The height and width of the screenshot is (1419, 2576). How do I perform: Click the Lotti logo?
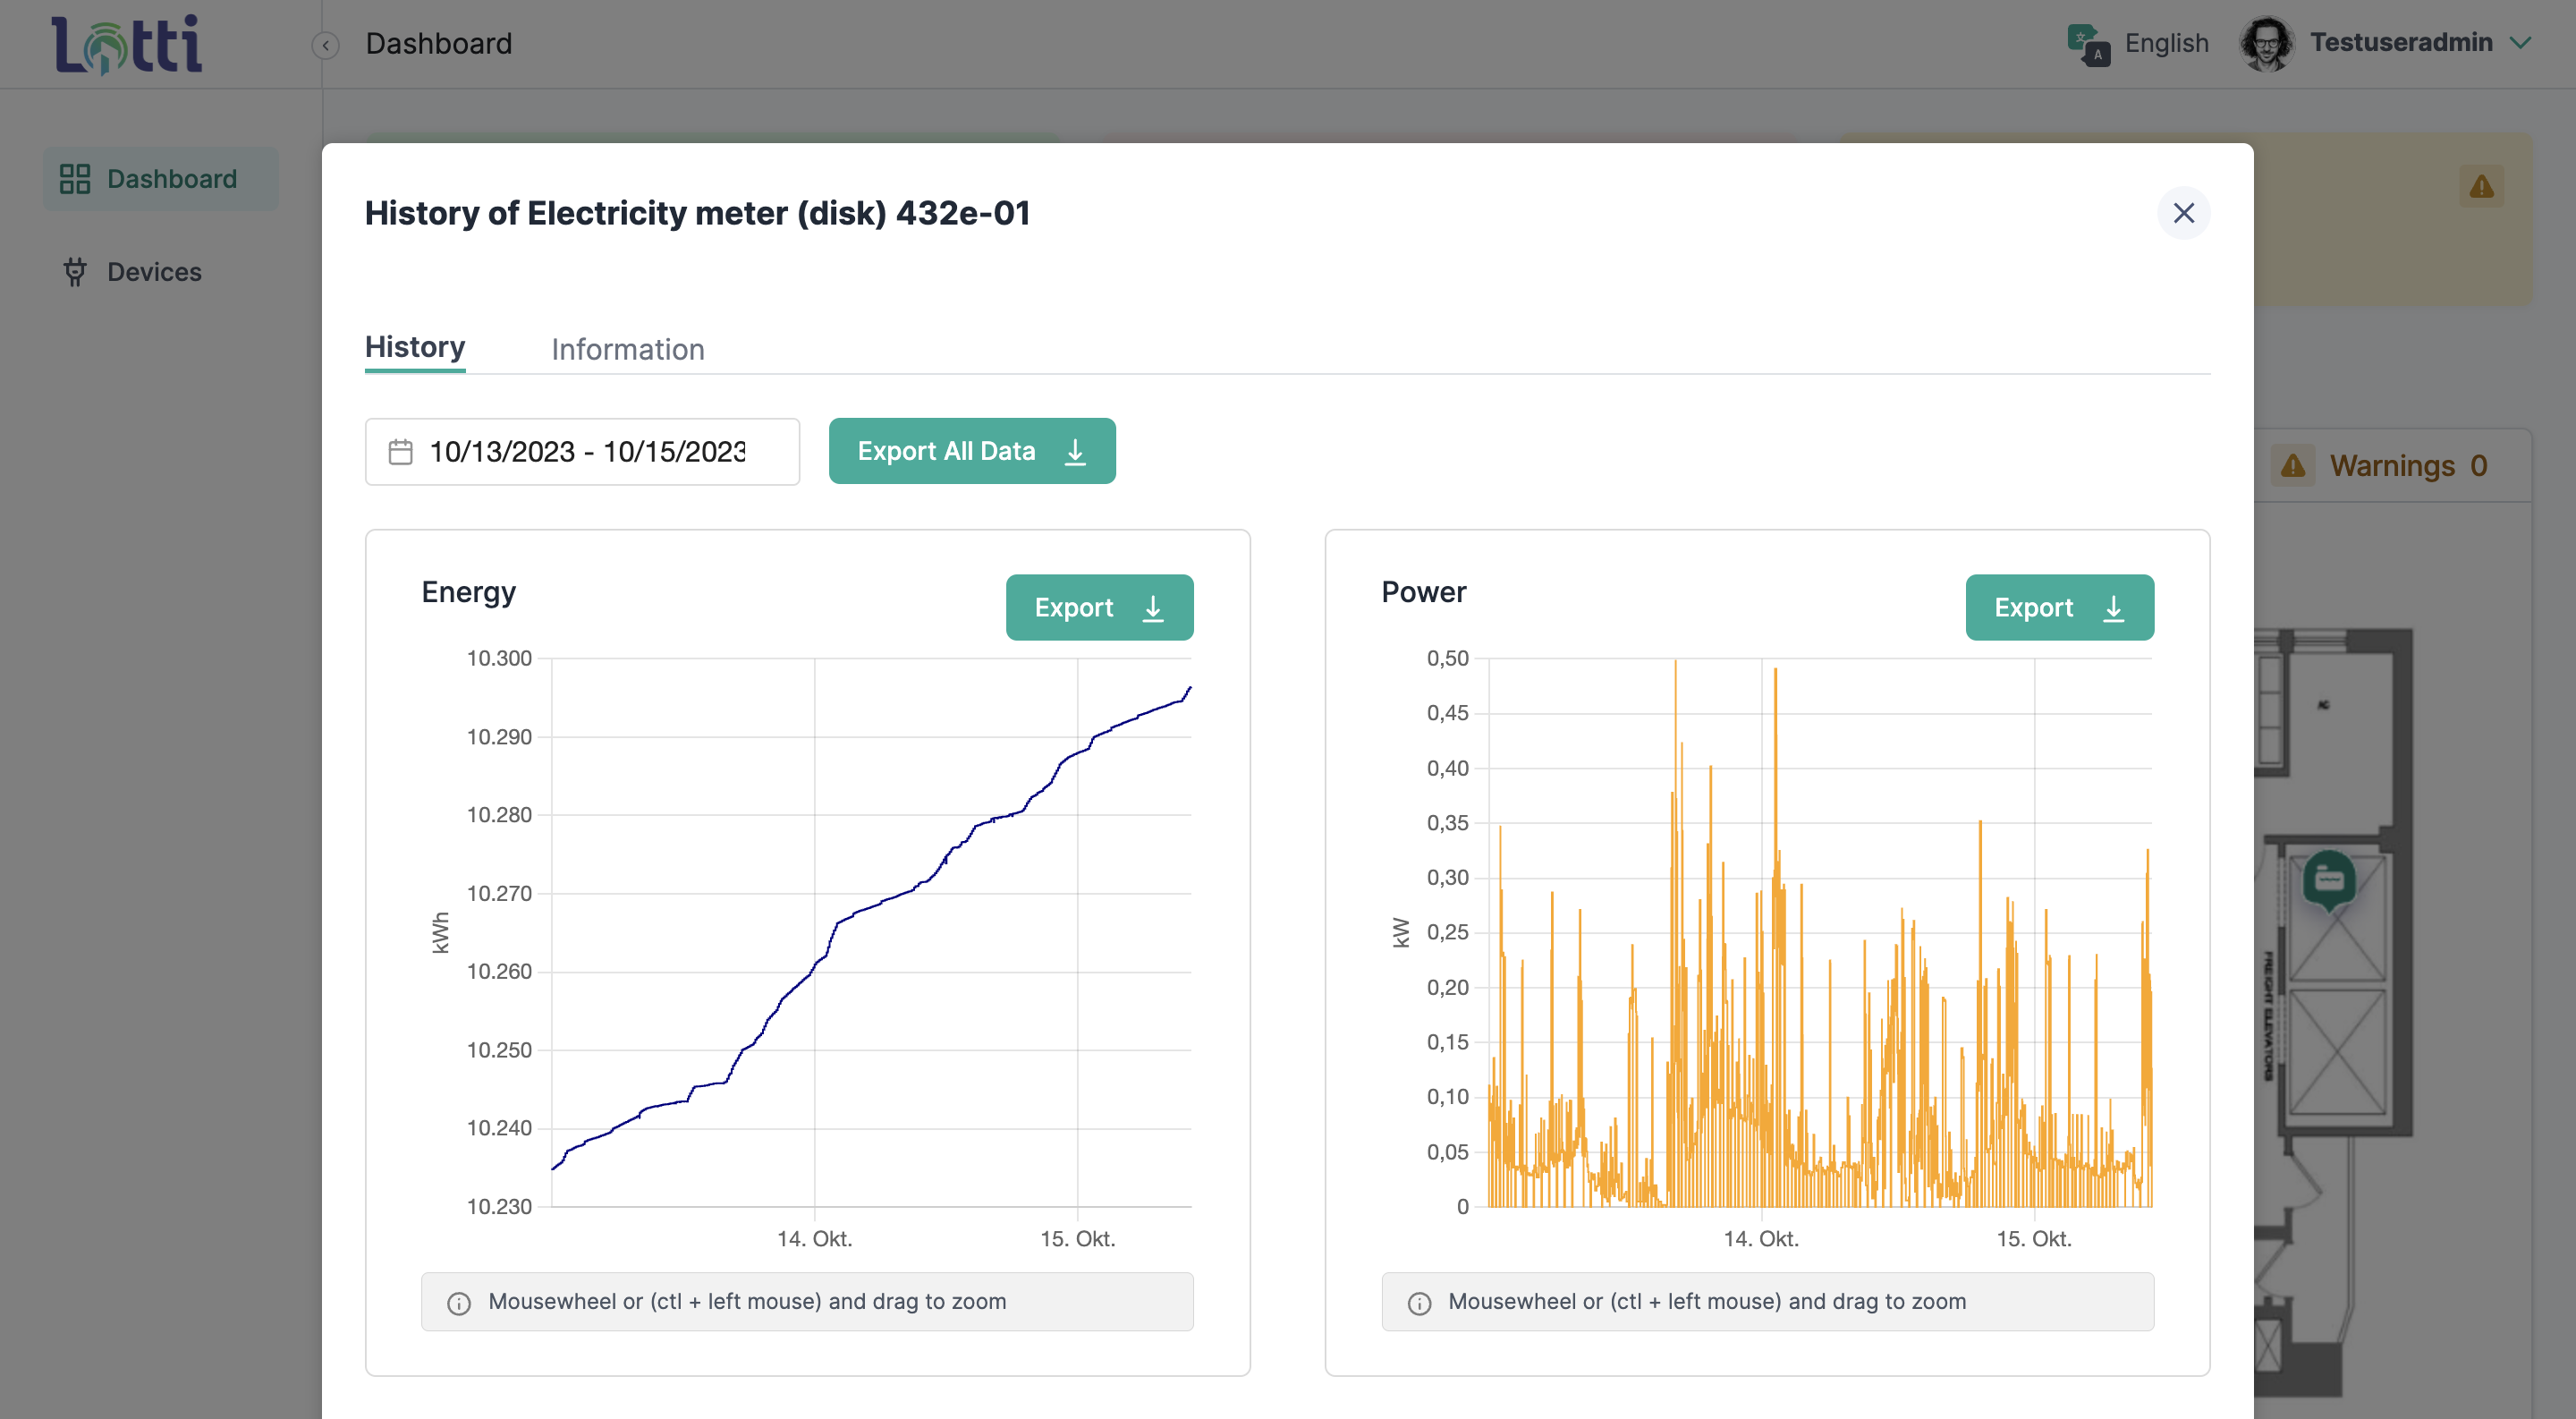[x=127, y=44]
